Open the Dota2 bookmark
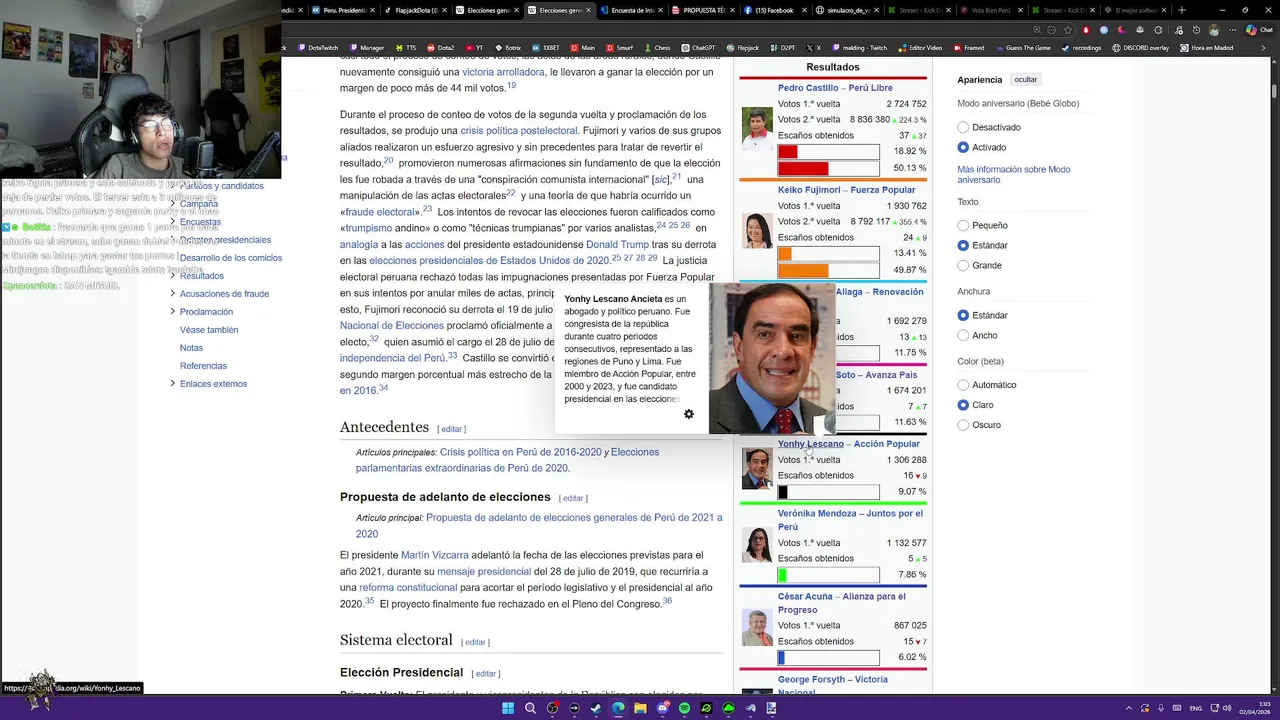1280x720 pixels. point(440,48)
